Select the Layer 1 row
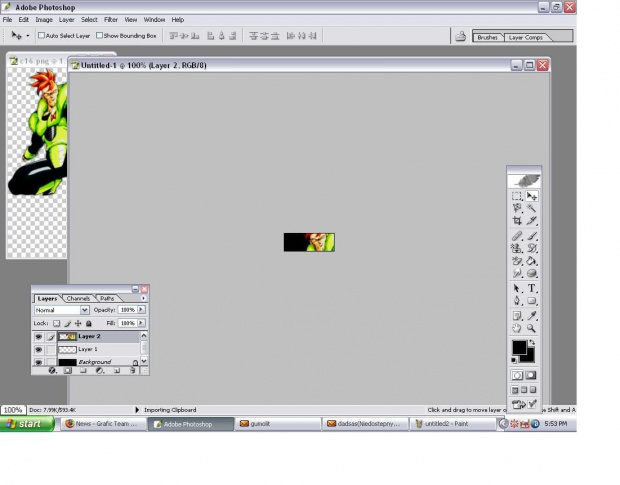The image size is (620, 485). click(x=87, y=349)
